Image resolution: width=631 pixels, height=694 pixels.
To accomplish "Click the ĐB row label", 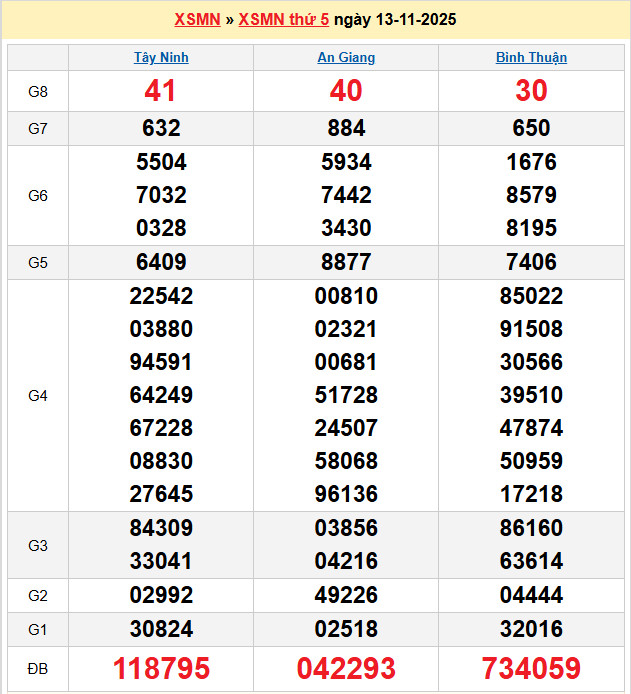I will pyautogui.click(x=38, y=668).
